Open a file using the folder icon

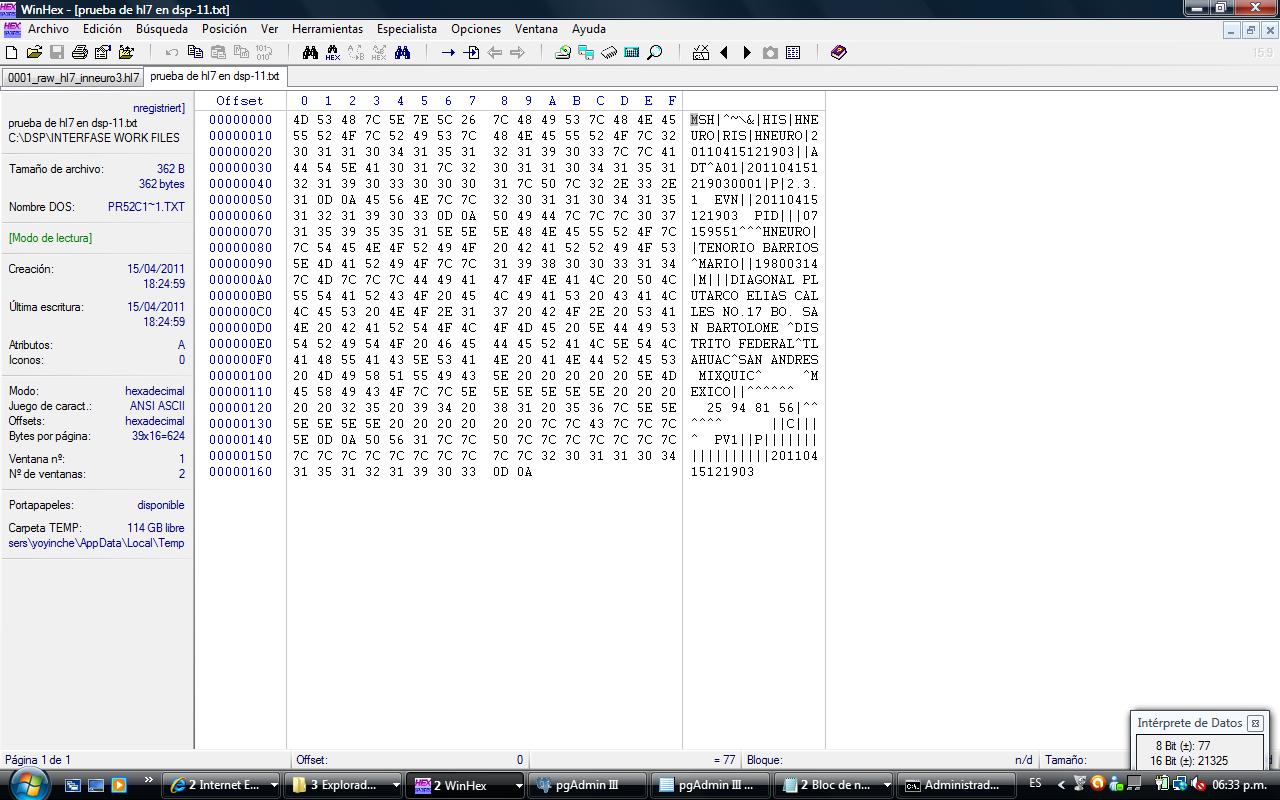[34, 52]
